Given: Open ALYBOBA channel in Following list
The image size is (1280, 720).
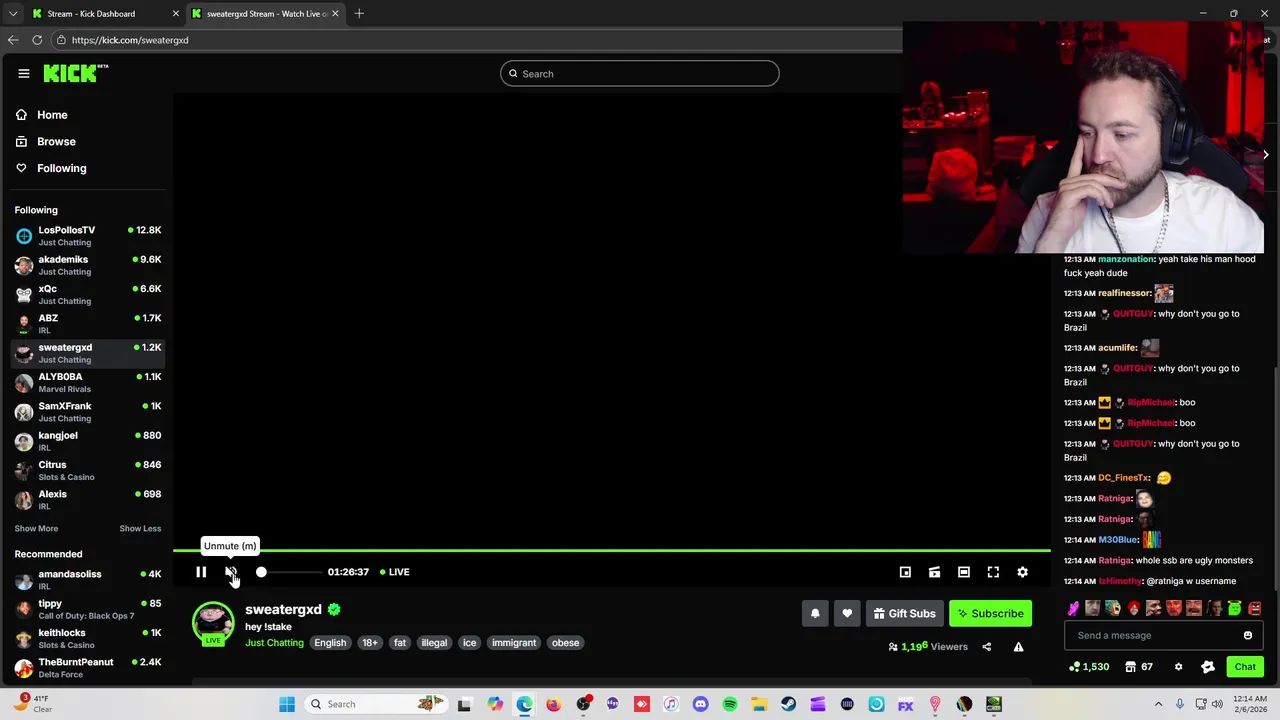Looking at the screenshot, I should 88,383.
